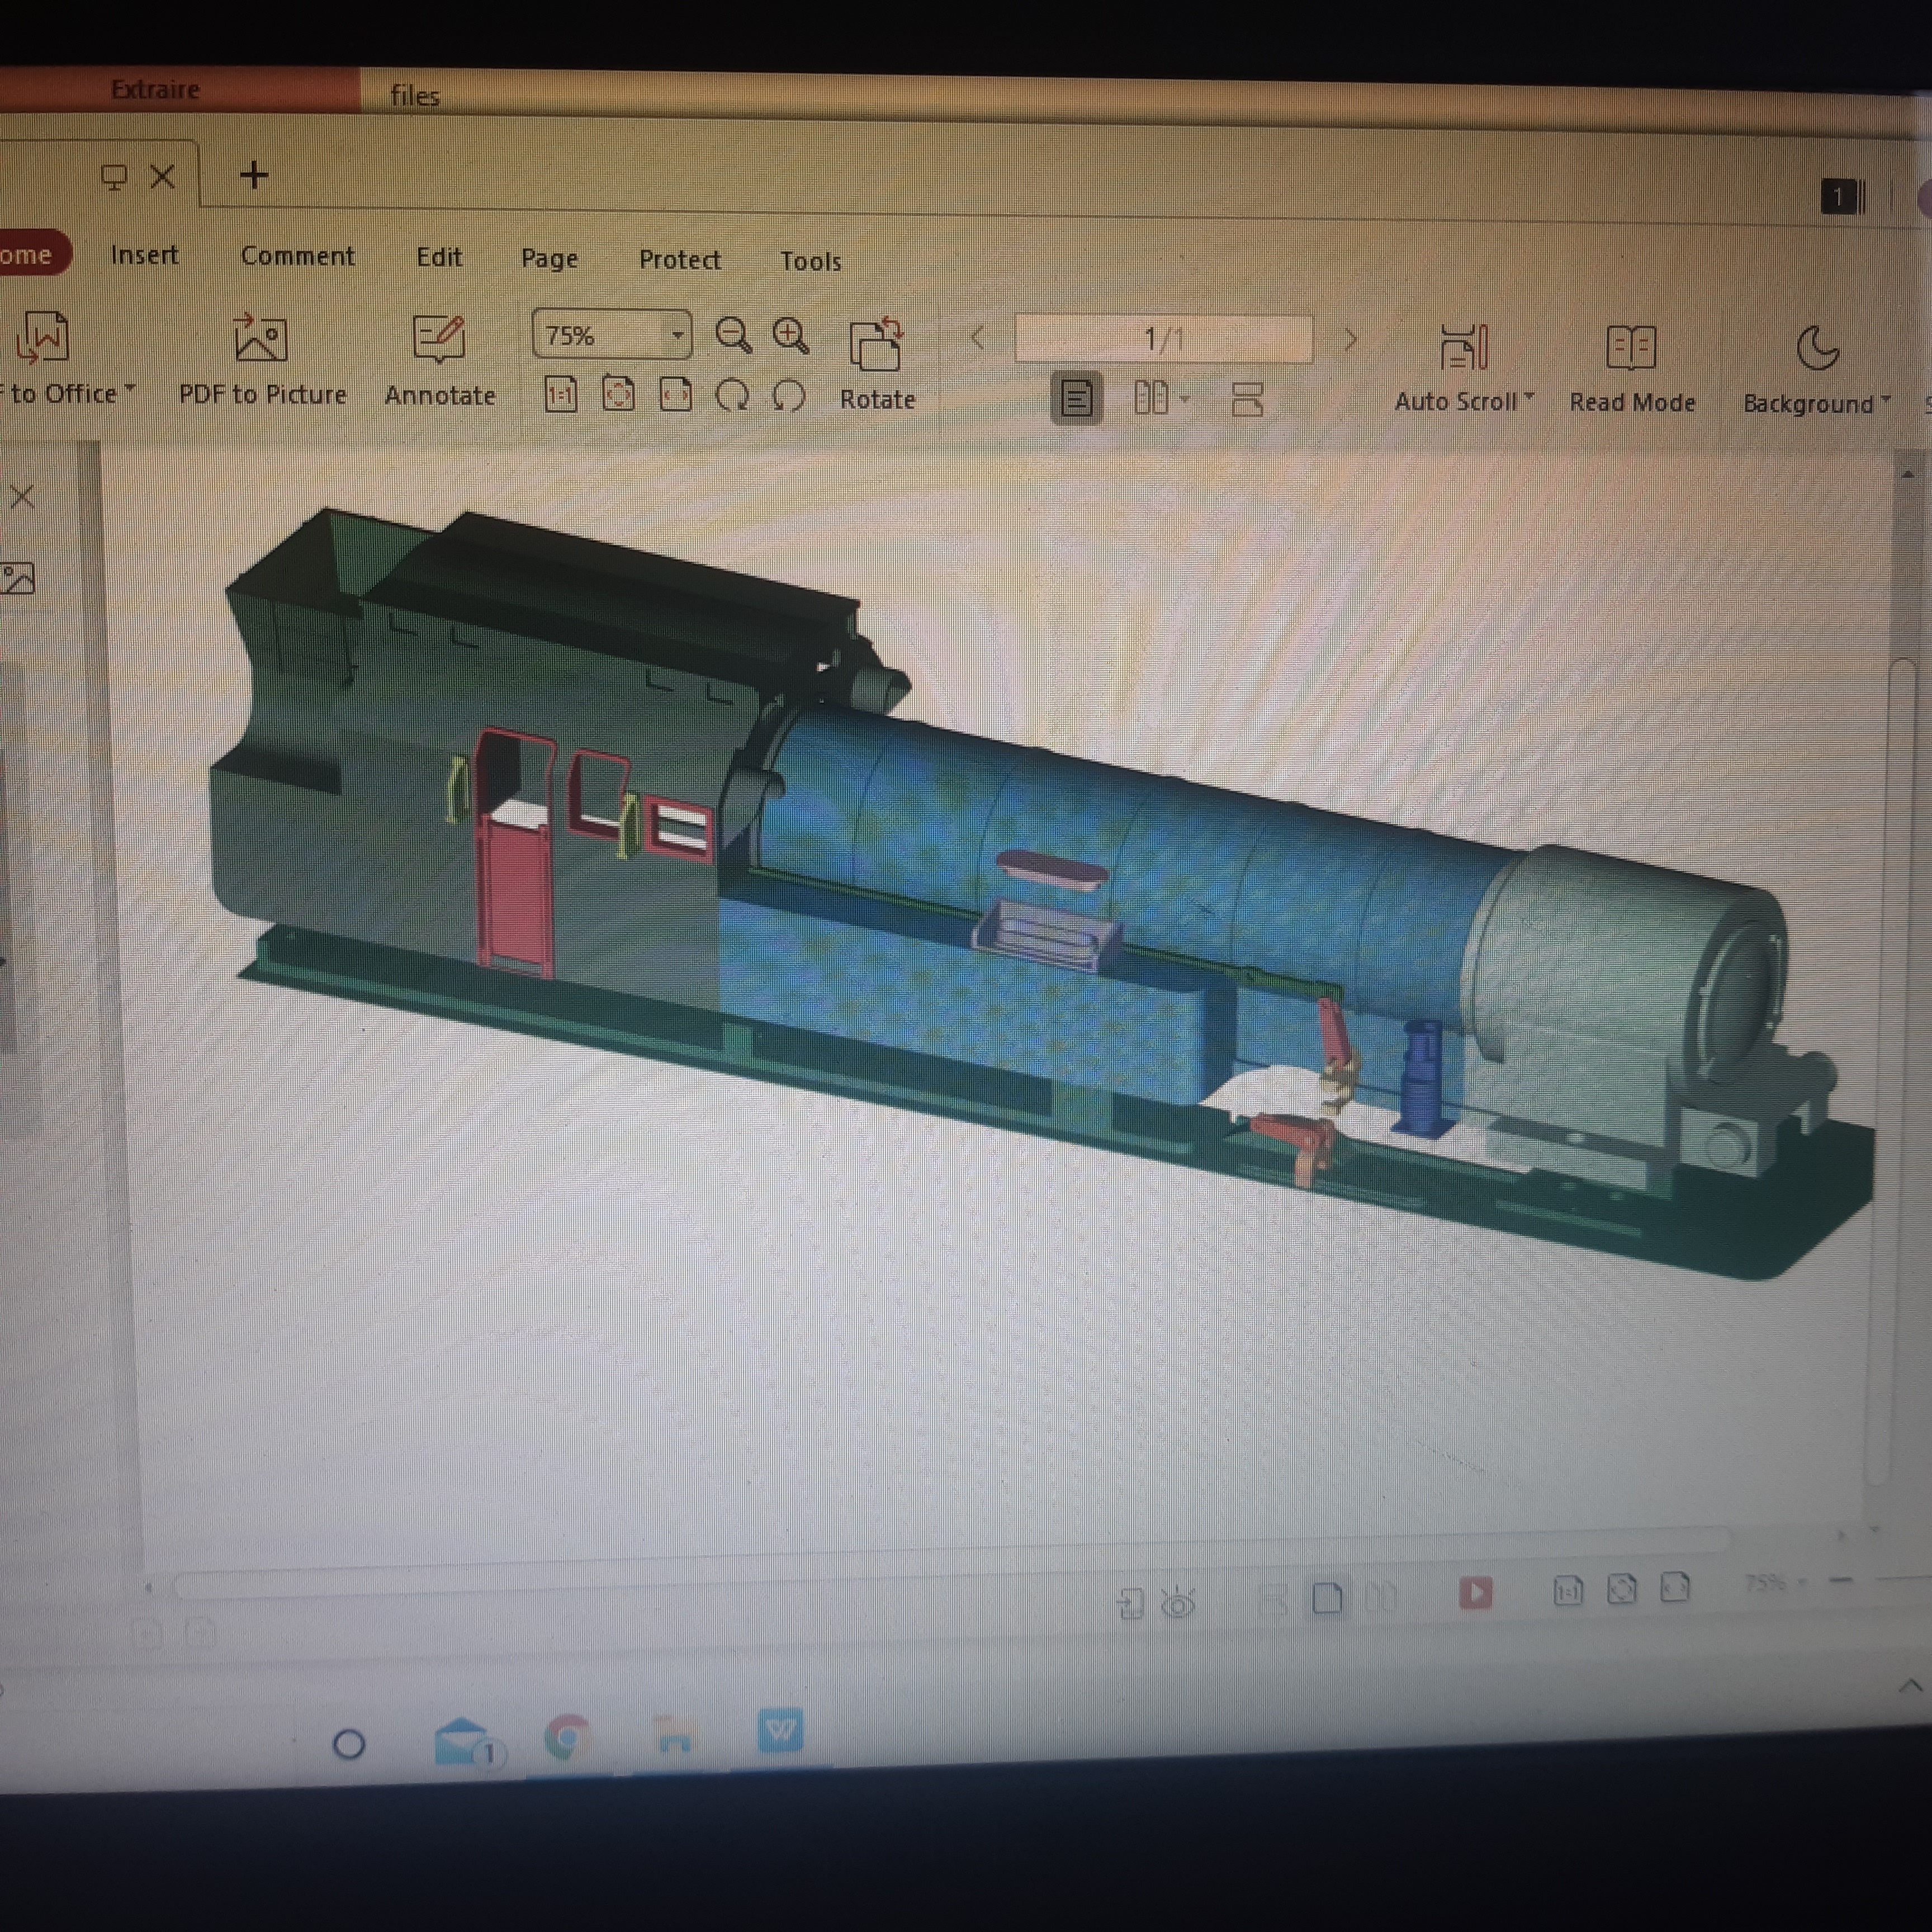This screenshot has height=1932, width=1932.
Task: Add a new tab with plus button
Action: (x=254, y=175)
